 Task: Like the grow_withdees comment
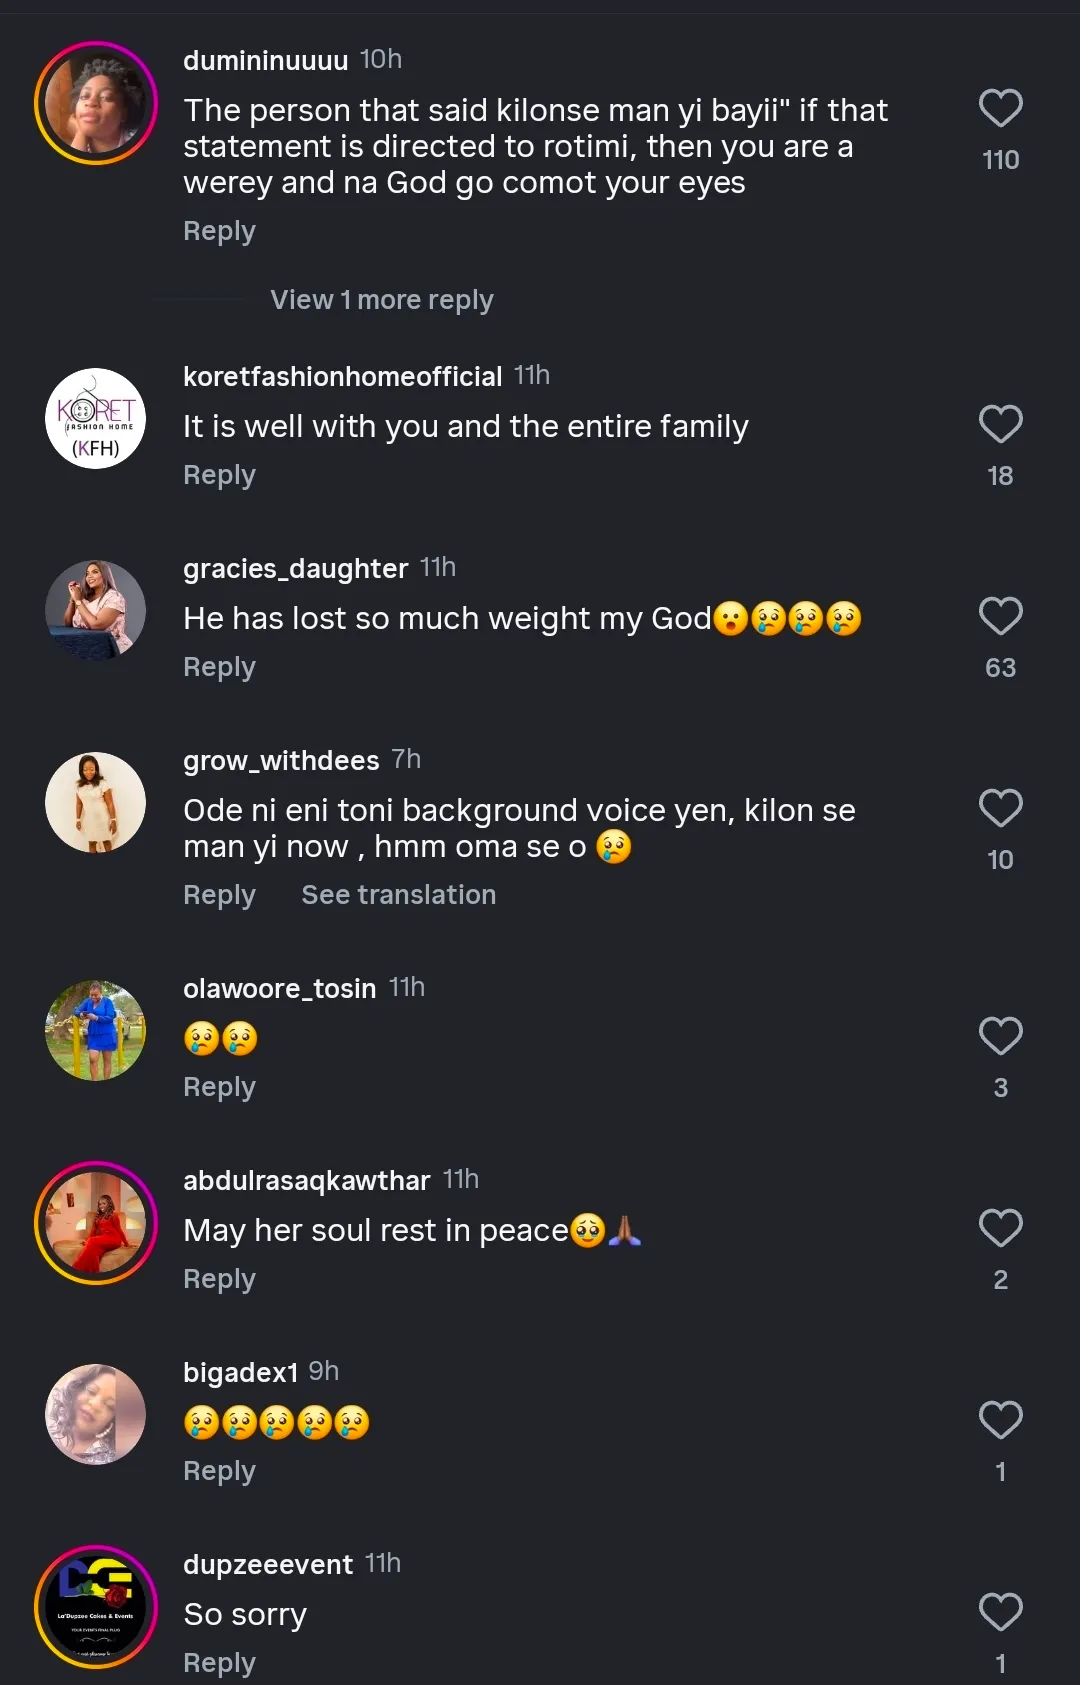click(1000, 809)
